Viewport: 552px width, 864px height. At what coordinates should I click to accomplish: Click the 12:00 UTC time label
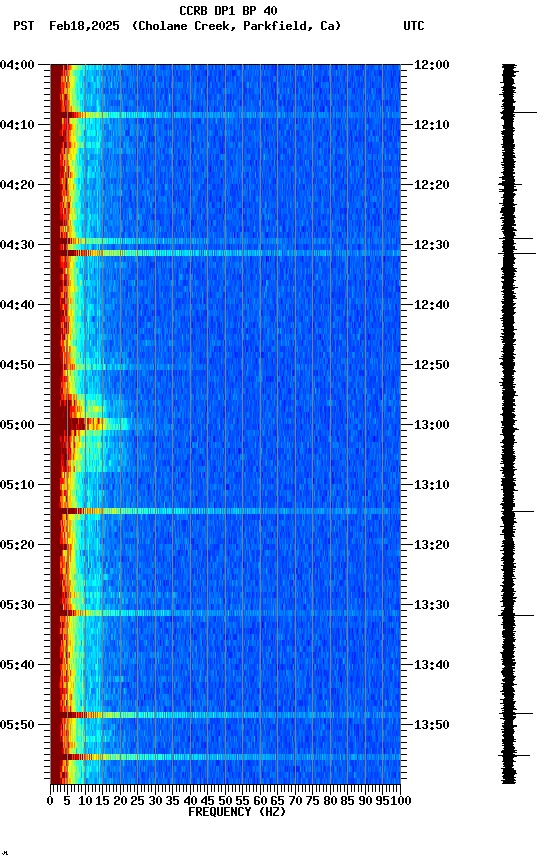point(432,65)
